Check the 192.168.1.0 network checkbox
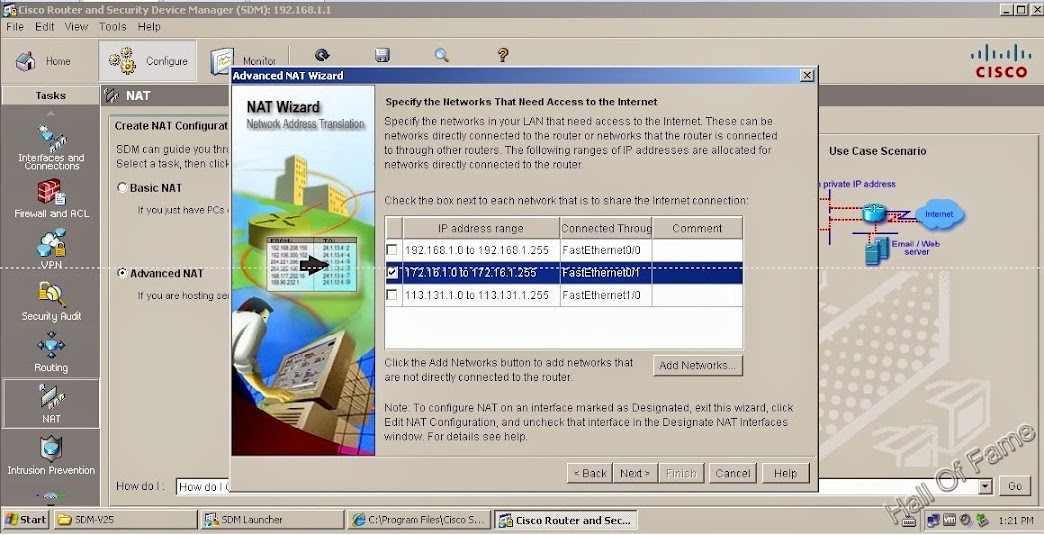The height and width of the screenshot is (535, 1044). pyautogui.click(x=392, y=250)
